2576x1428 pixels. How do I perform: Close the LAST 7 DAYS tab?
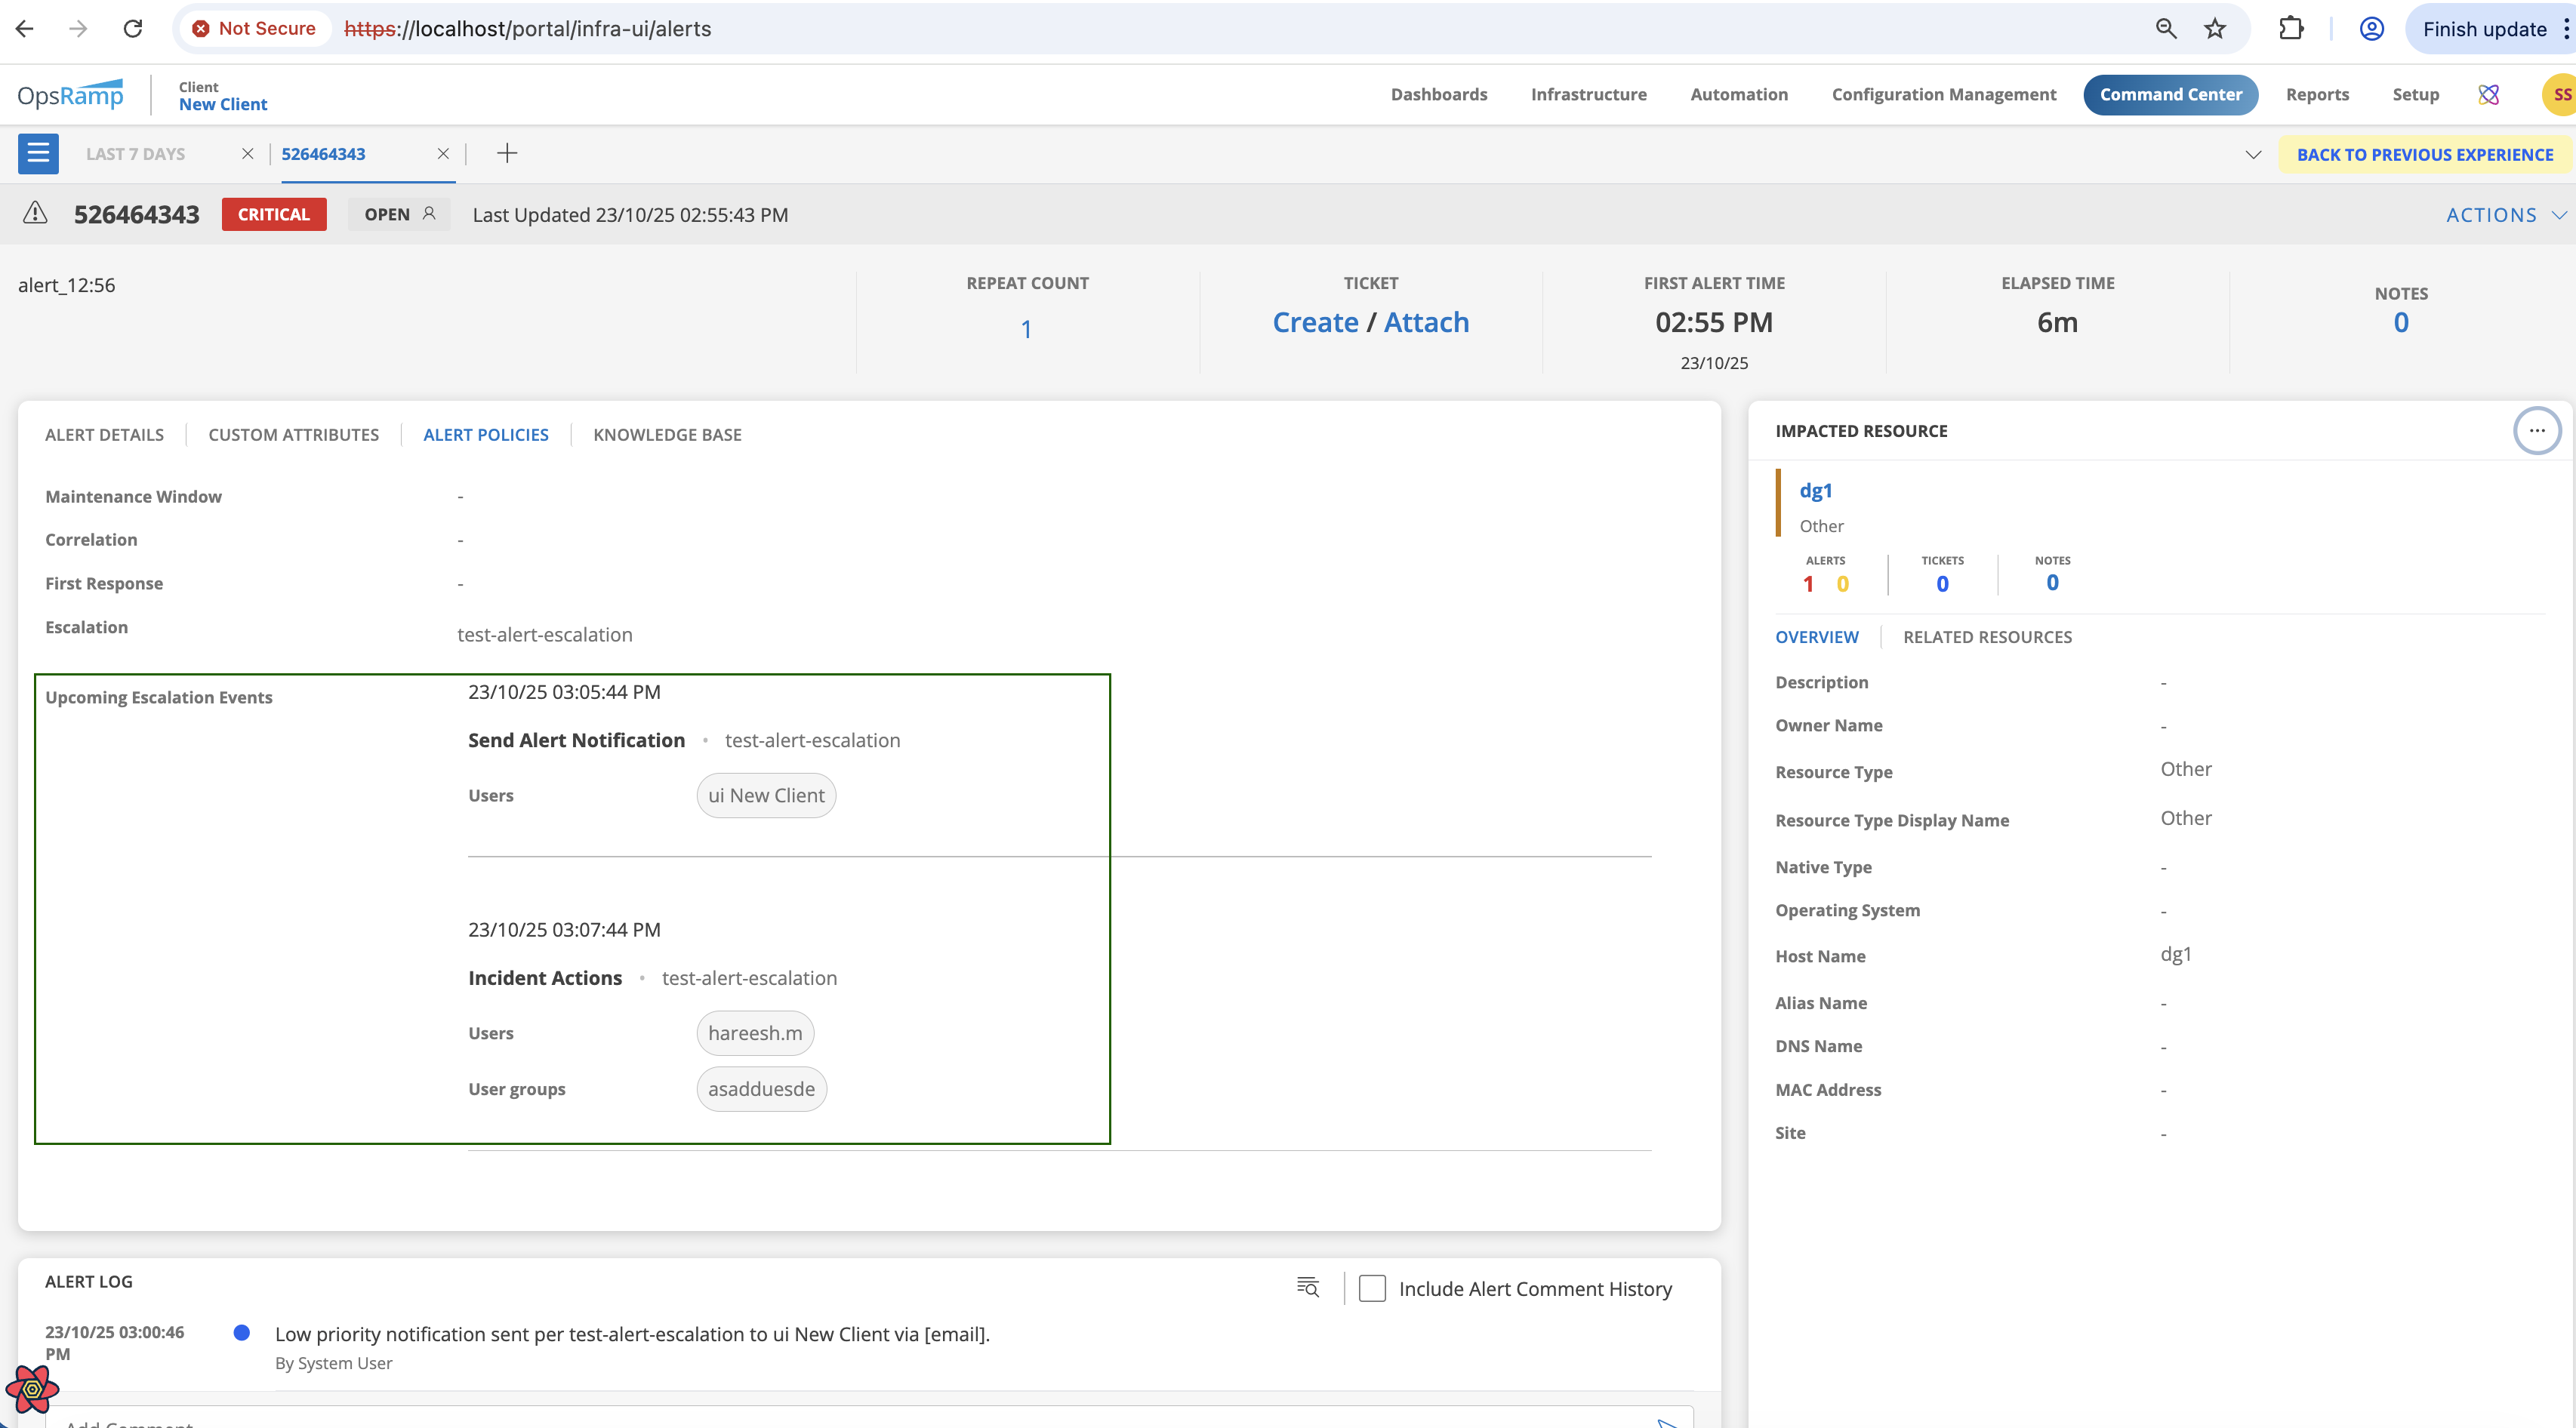point(248,154)
